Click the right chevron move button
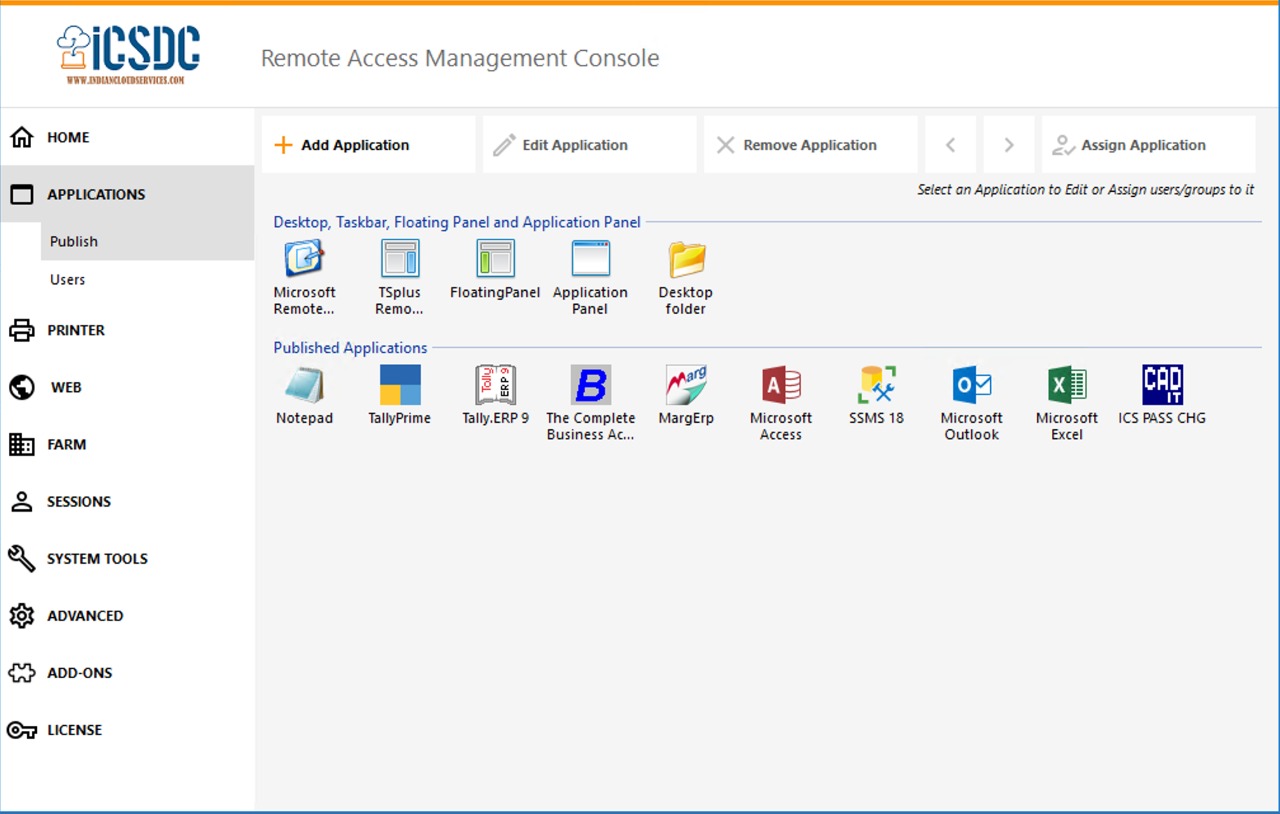 pyautogui.click(x=1009, y=145)
